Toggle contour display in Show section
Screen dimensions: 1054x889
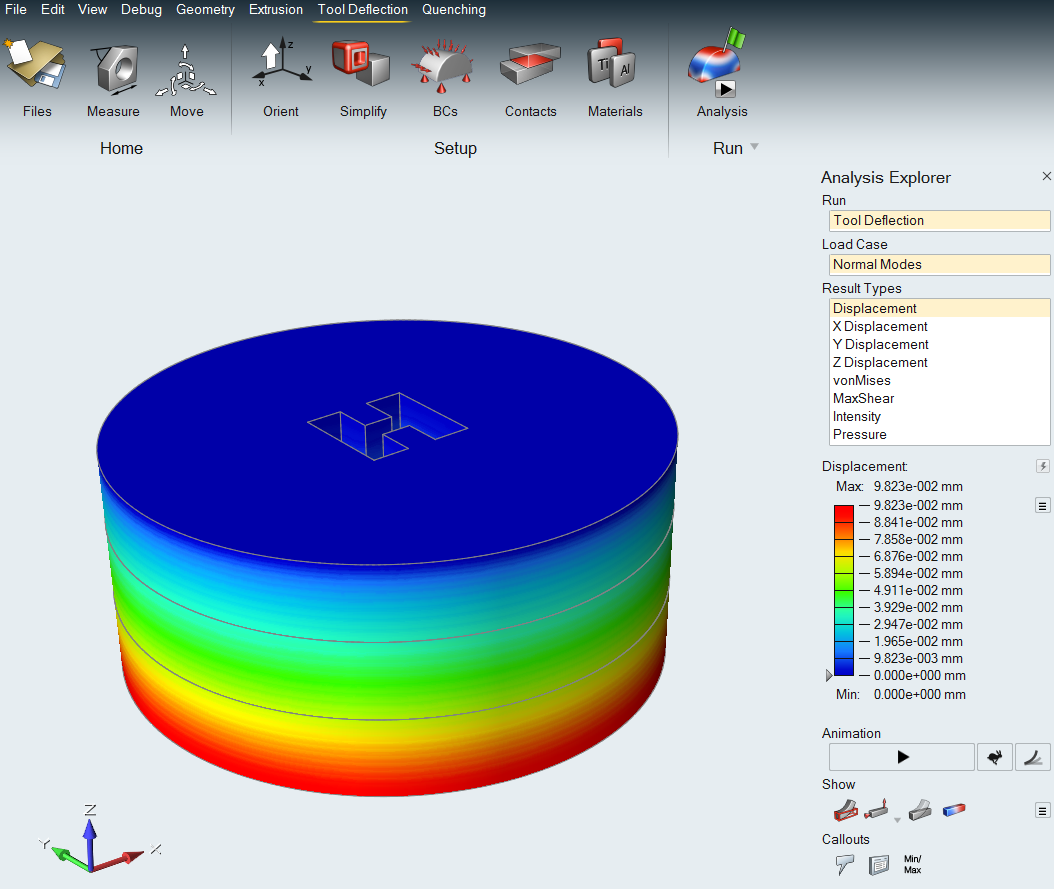pos(954,810)
